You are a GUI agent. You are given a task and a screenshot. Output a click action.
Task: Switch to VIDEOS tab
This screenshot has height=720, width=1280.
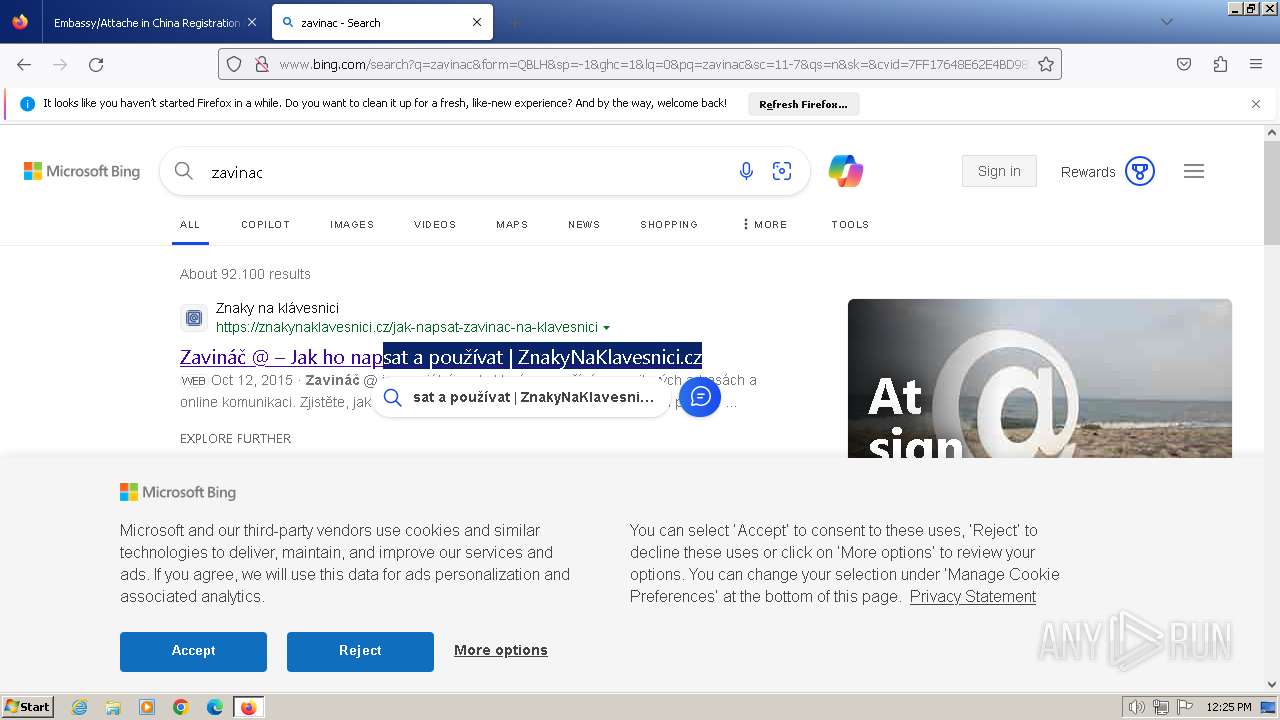pos(435,224)
